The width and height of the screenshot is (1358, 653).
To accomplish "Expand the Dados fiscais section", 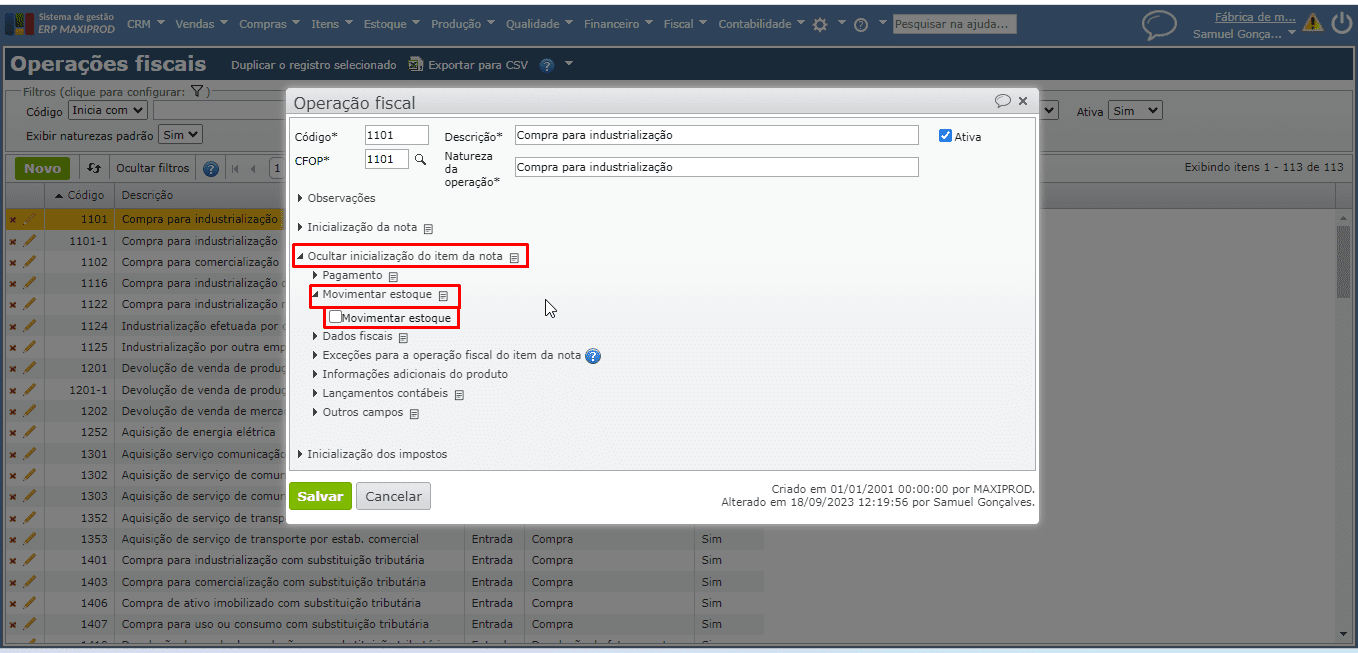I will pos(352,336).
